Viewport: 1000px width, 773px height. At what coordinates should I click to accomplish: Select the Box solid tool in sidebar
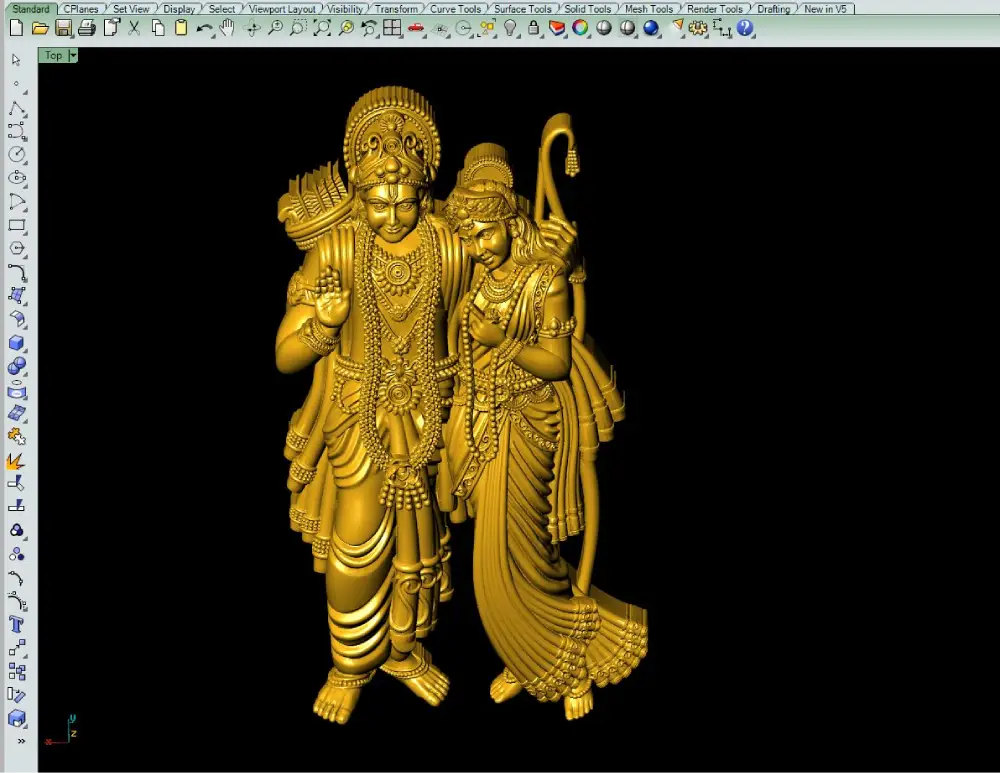[17, 343]
